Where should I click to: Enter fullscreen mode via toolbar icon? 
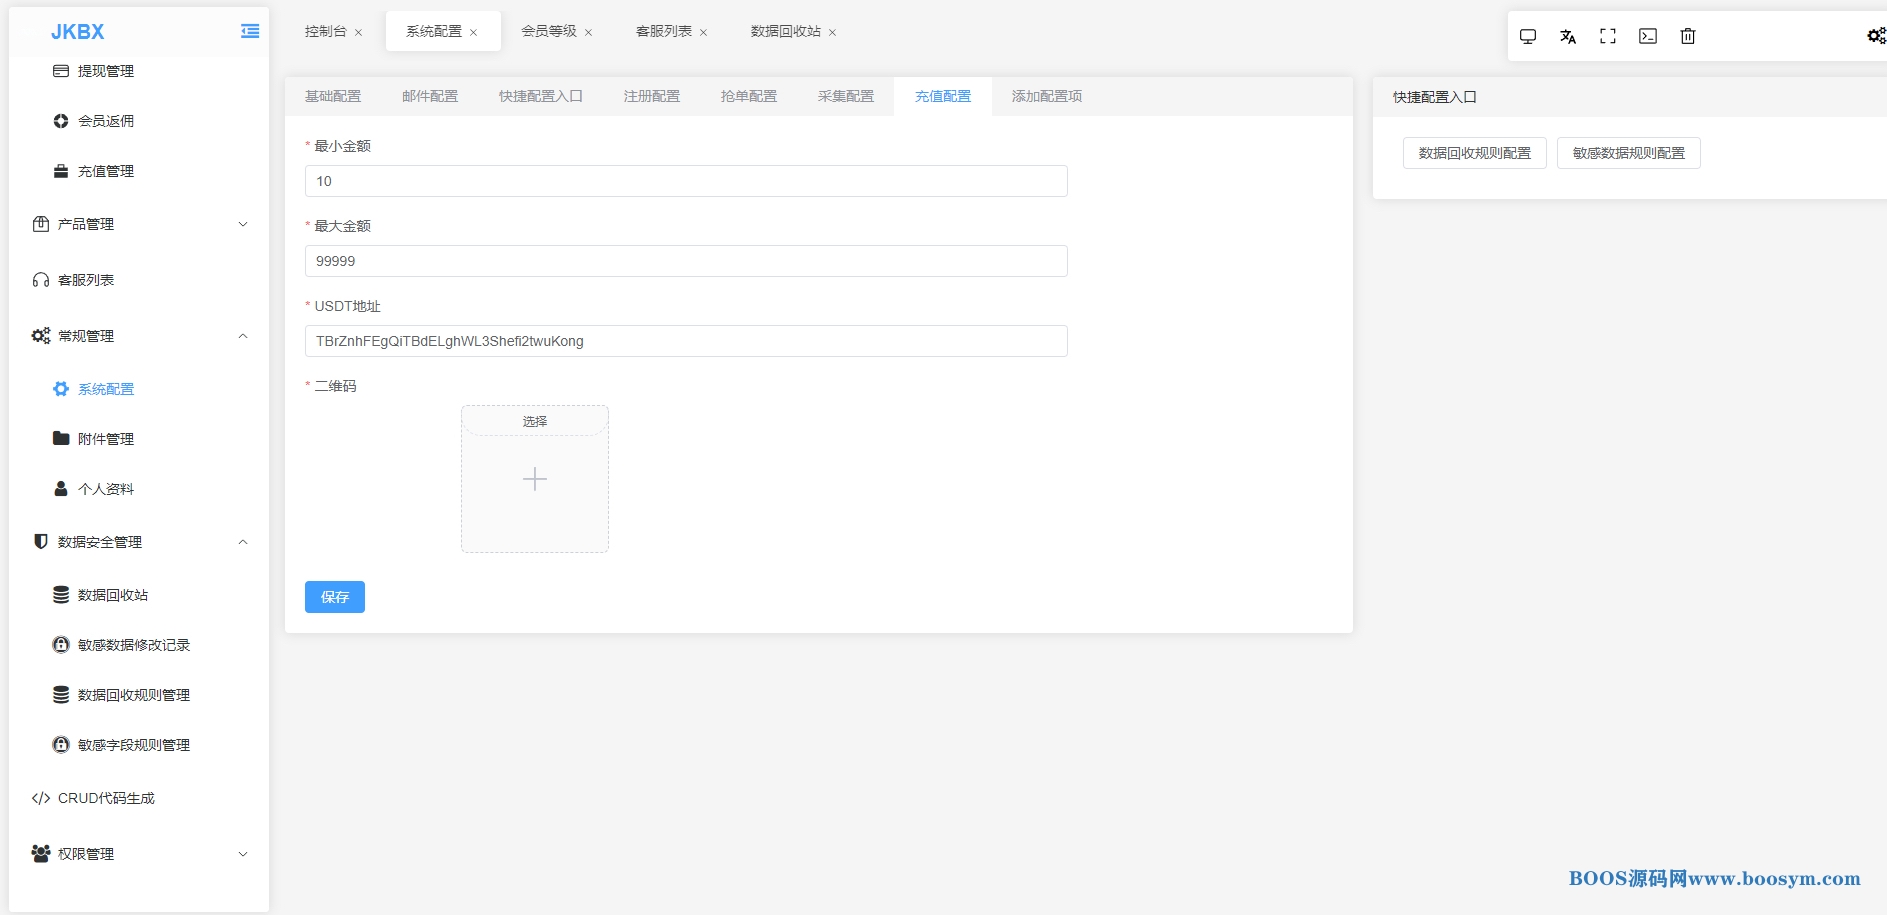pyautogui.click(x=1607, y=37)
